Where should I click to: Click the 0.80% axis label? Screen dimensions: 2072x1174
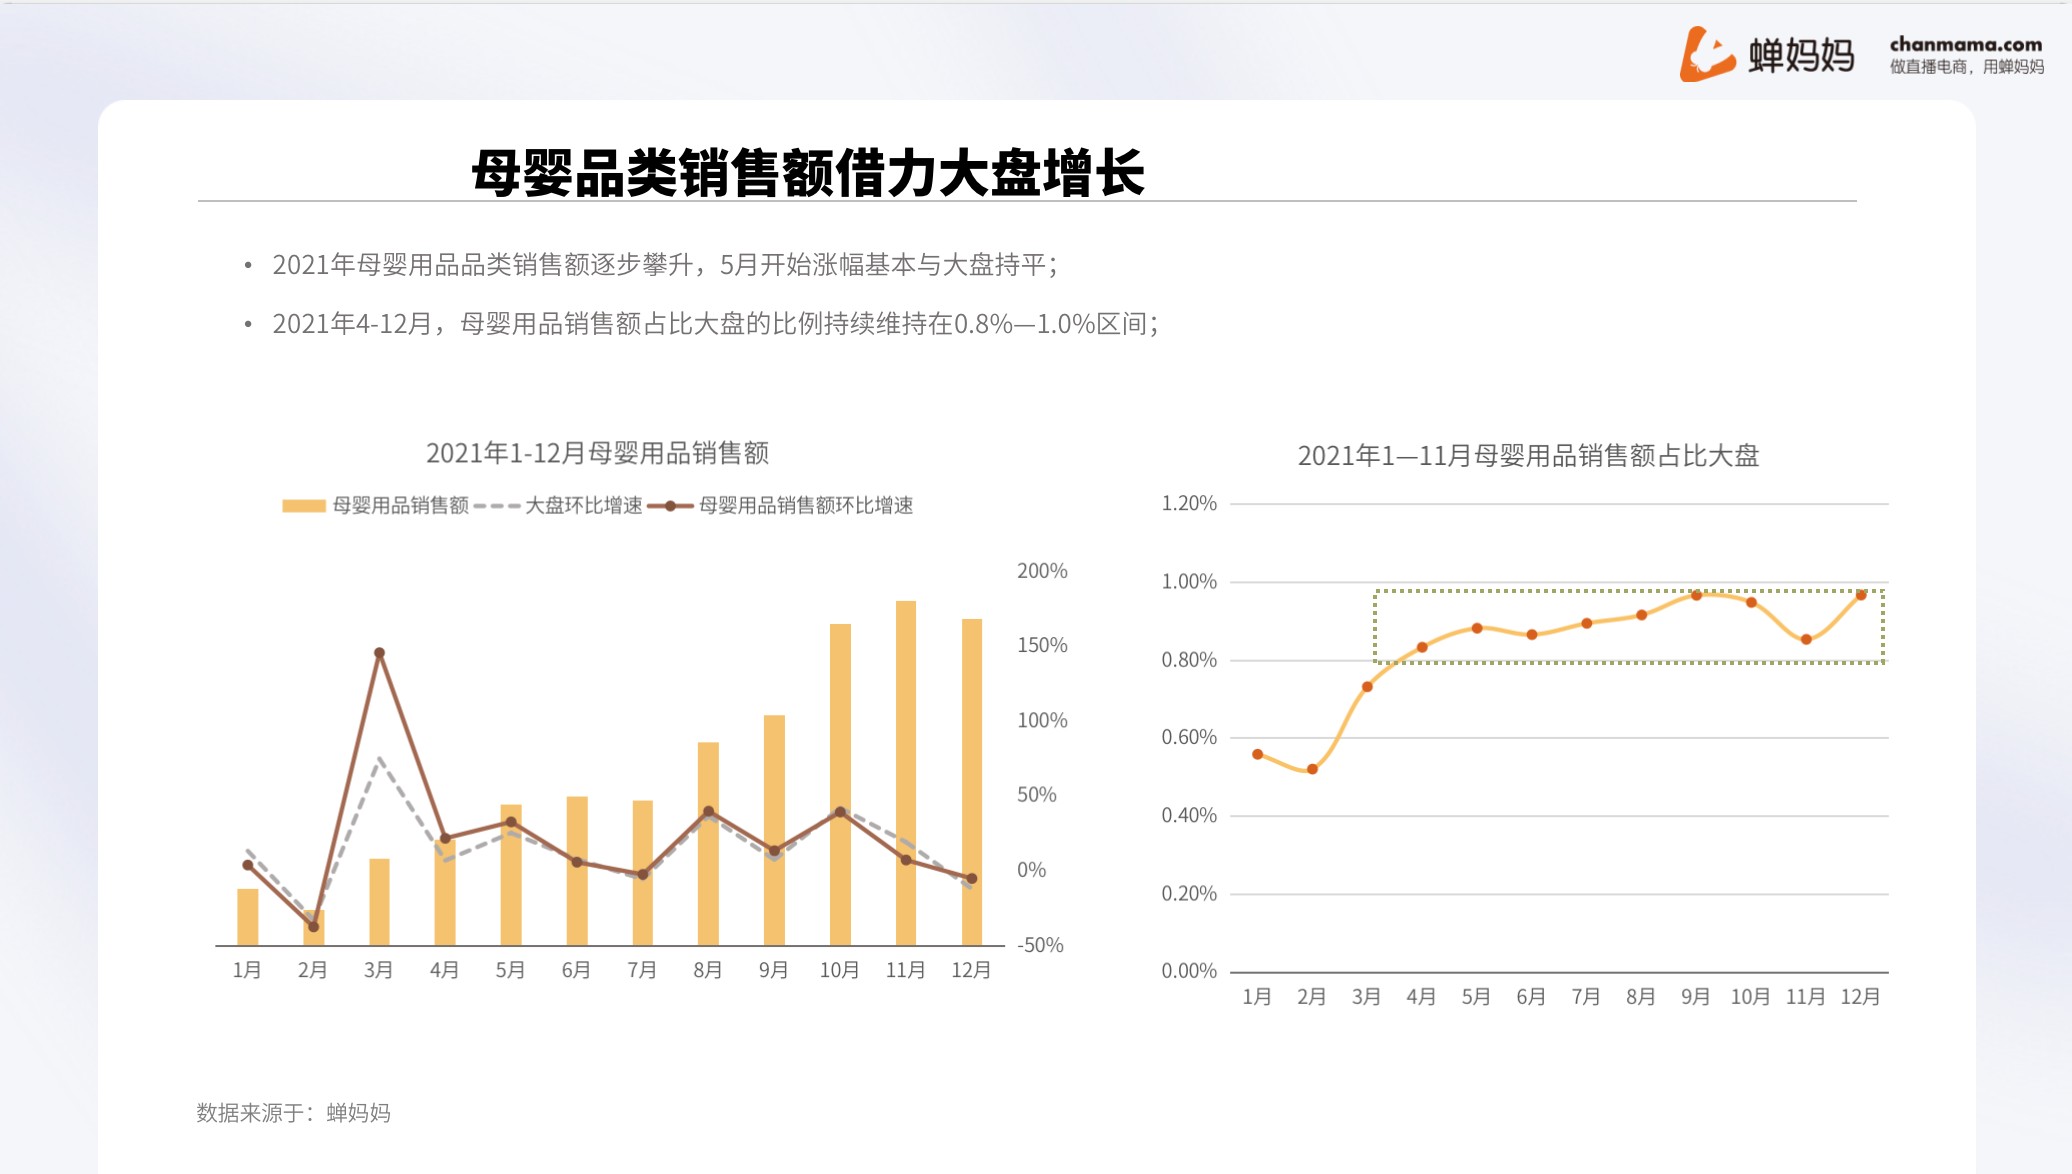(x=1189, y=660)
